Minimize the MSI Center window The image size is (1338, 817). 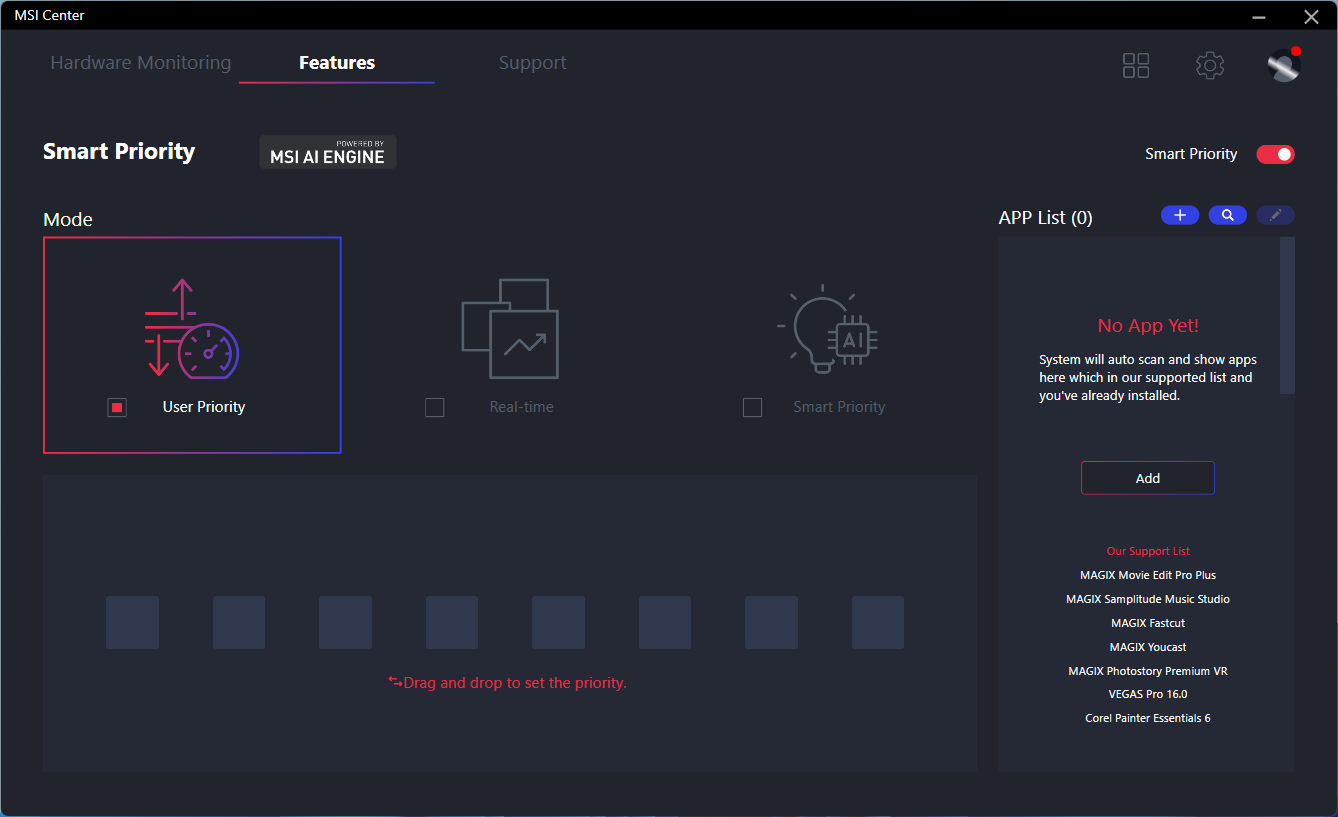pyautogui.click(x=1259, y=16)
